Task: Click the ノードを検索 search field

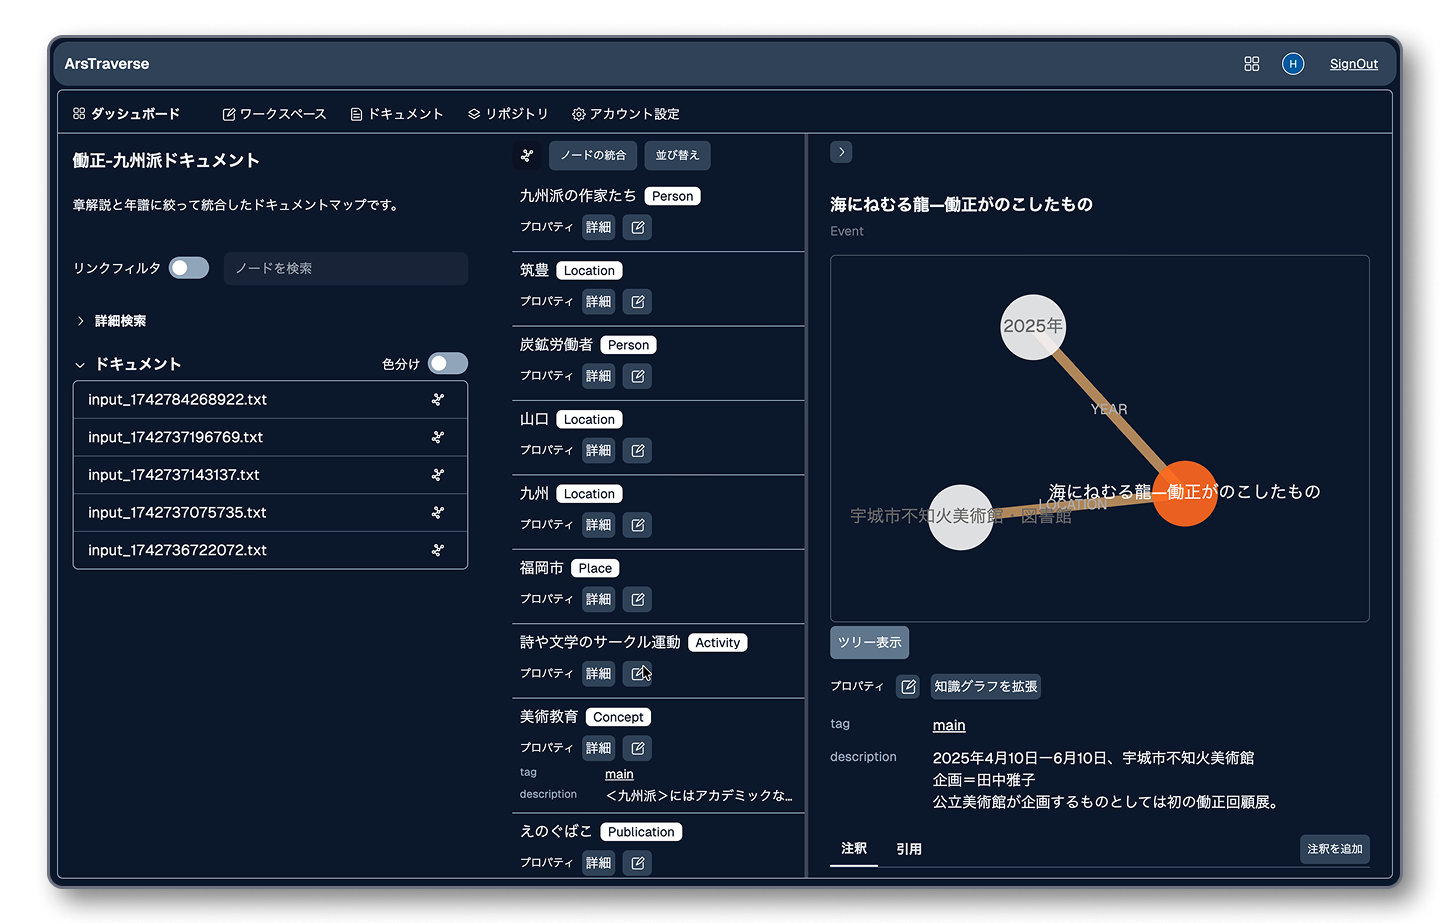Action: [345, 268]
